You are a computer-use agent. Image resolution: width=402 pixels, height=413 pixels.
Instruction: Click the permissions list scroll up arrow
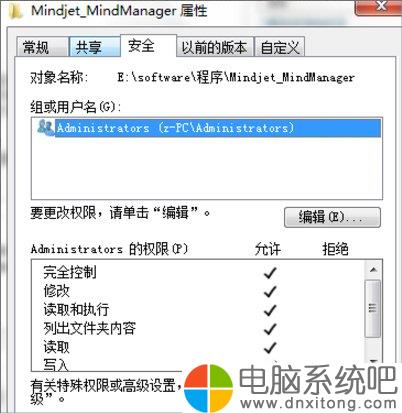(x=373, y=269)
